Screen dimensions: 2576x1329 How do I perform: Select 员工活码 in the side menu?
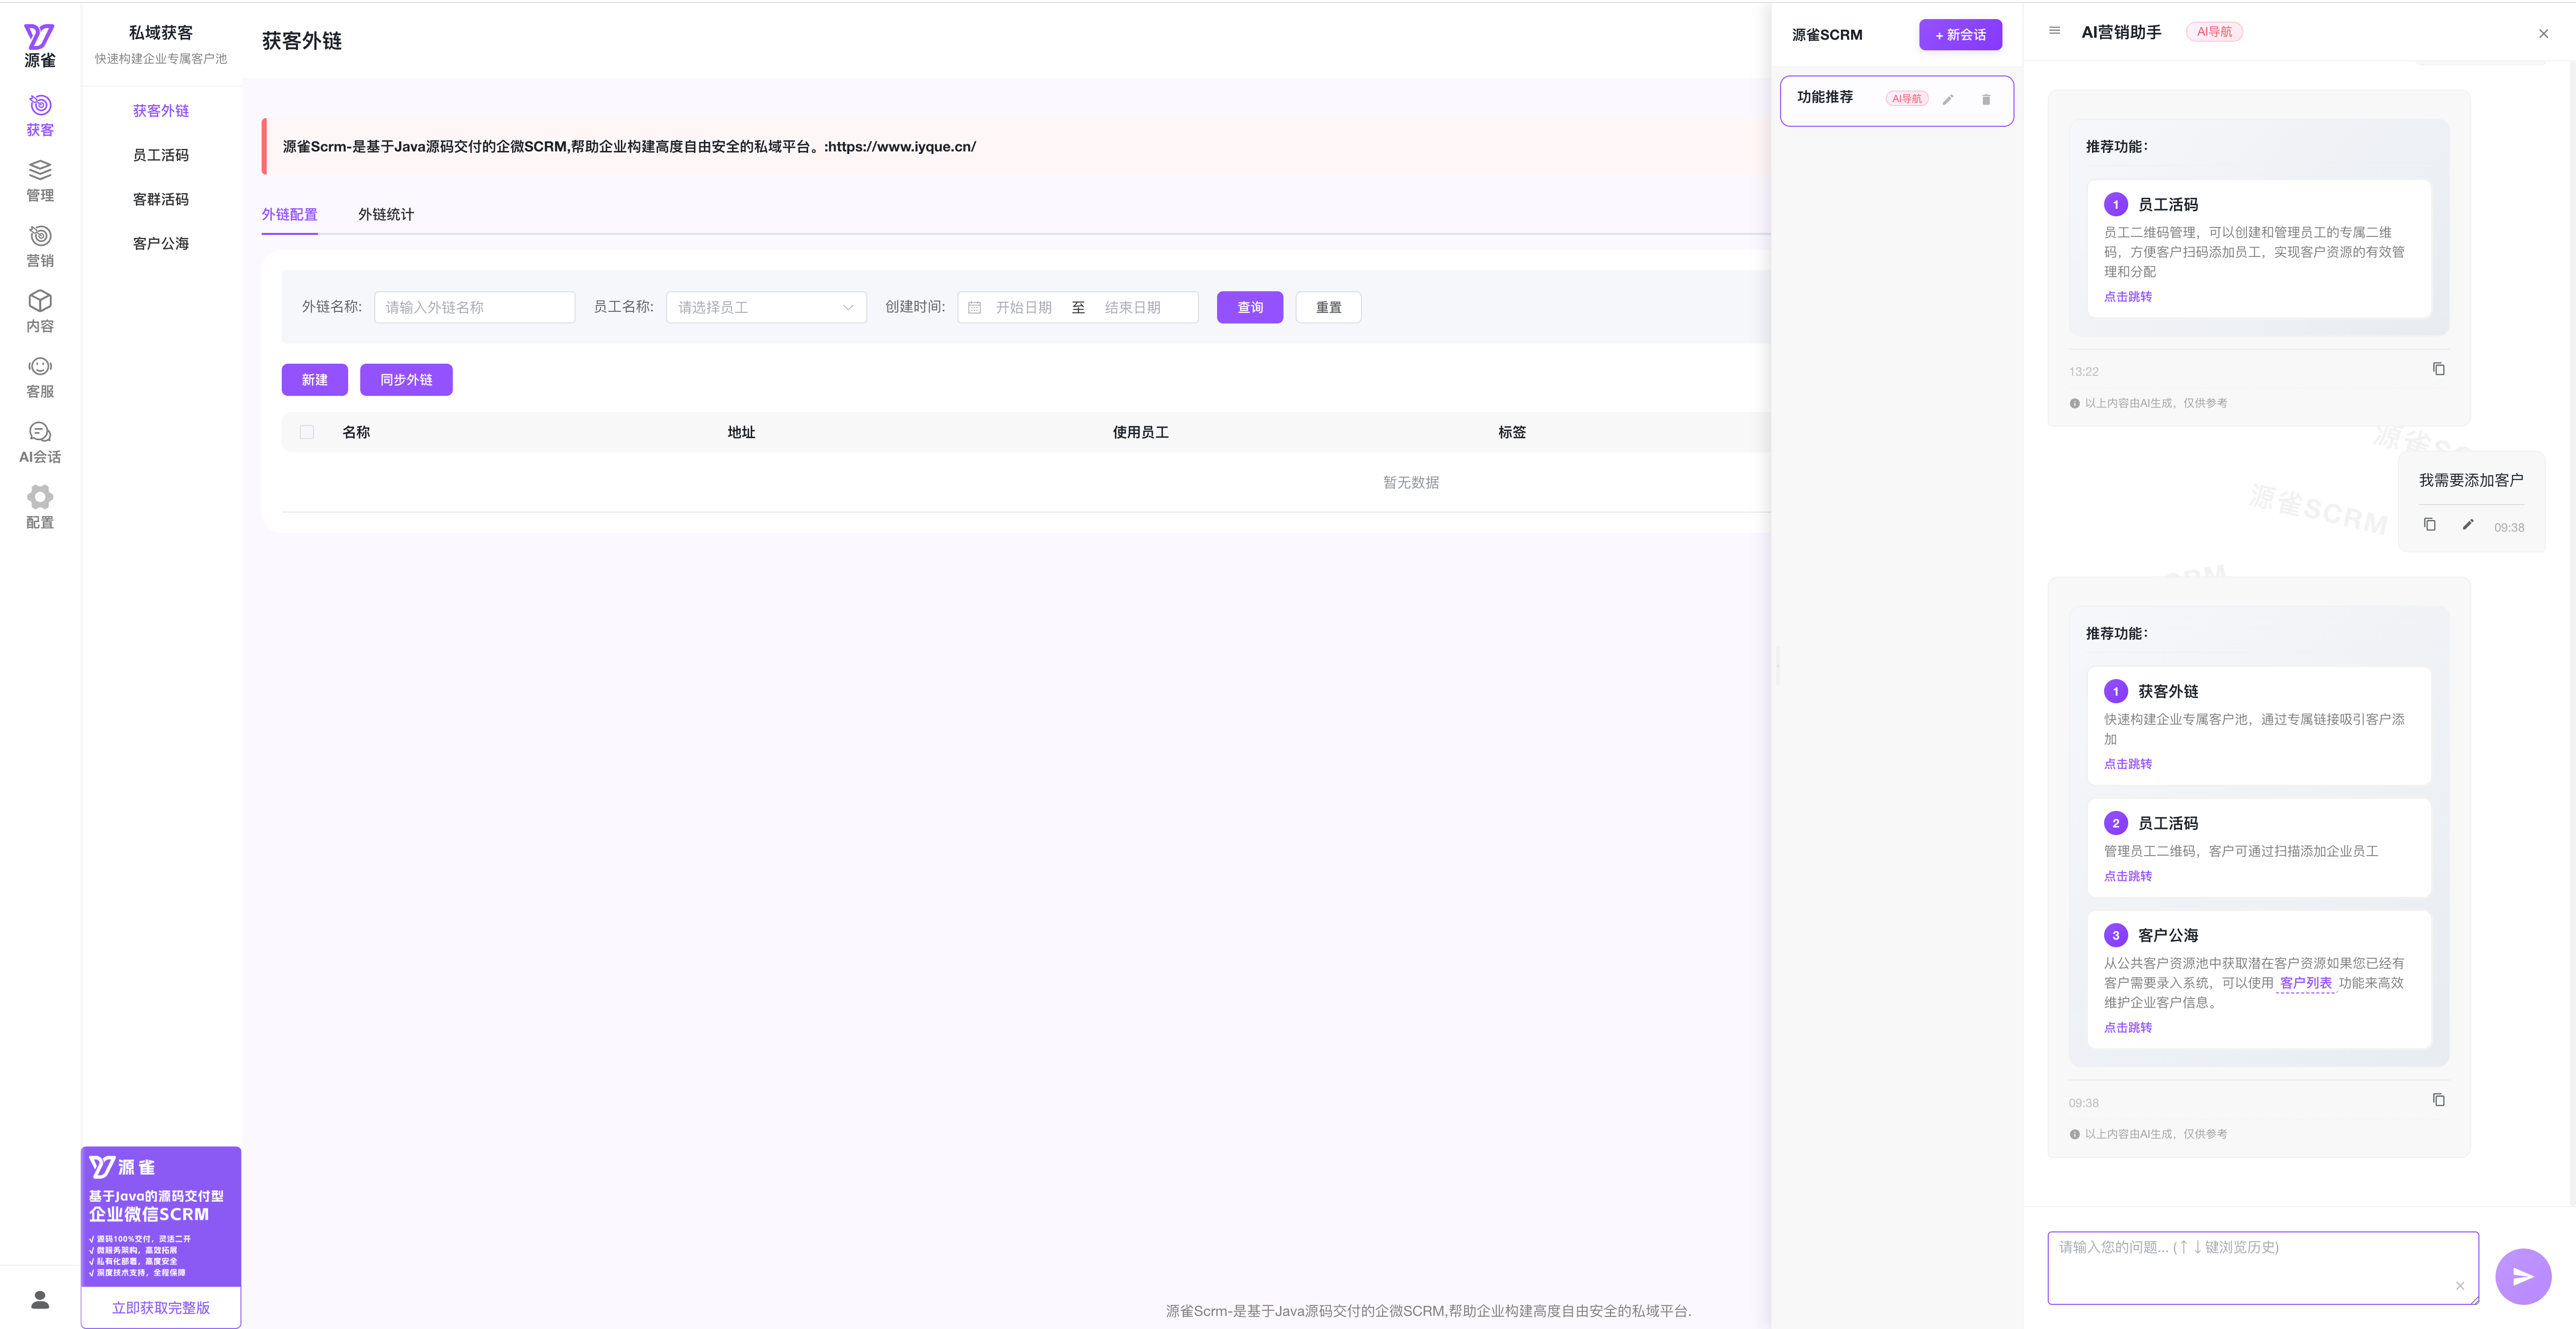160,155
